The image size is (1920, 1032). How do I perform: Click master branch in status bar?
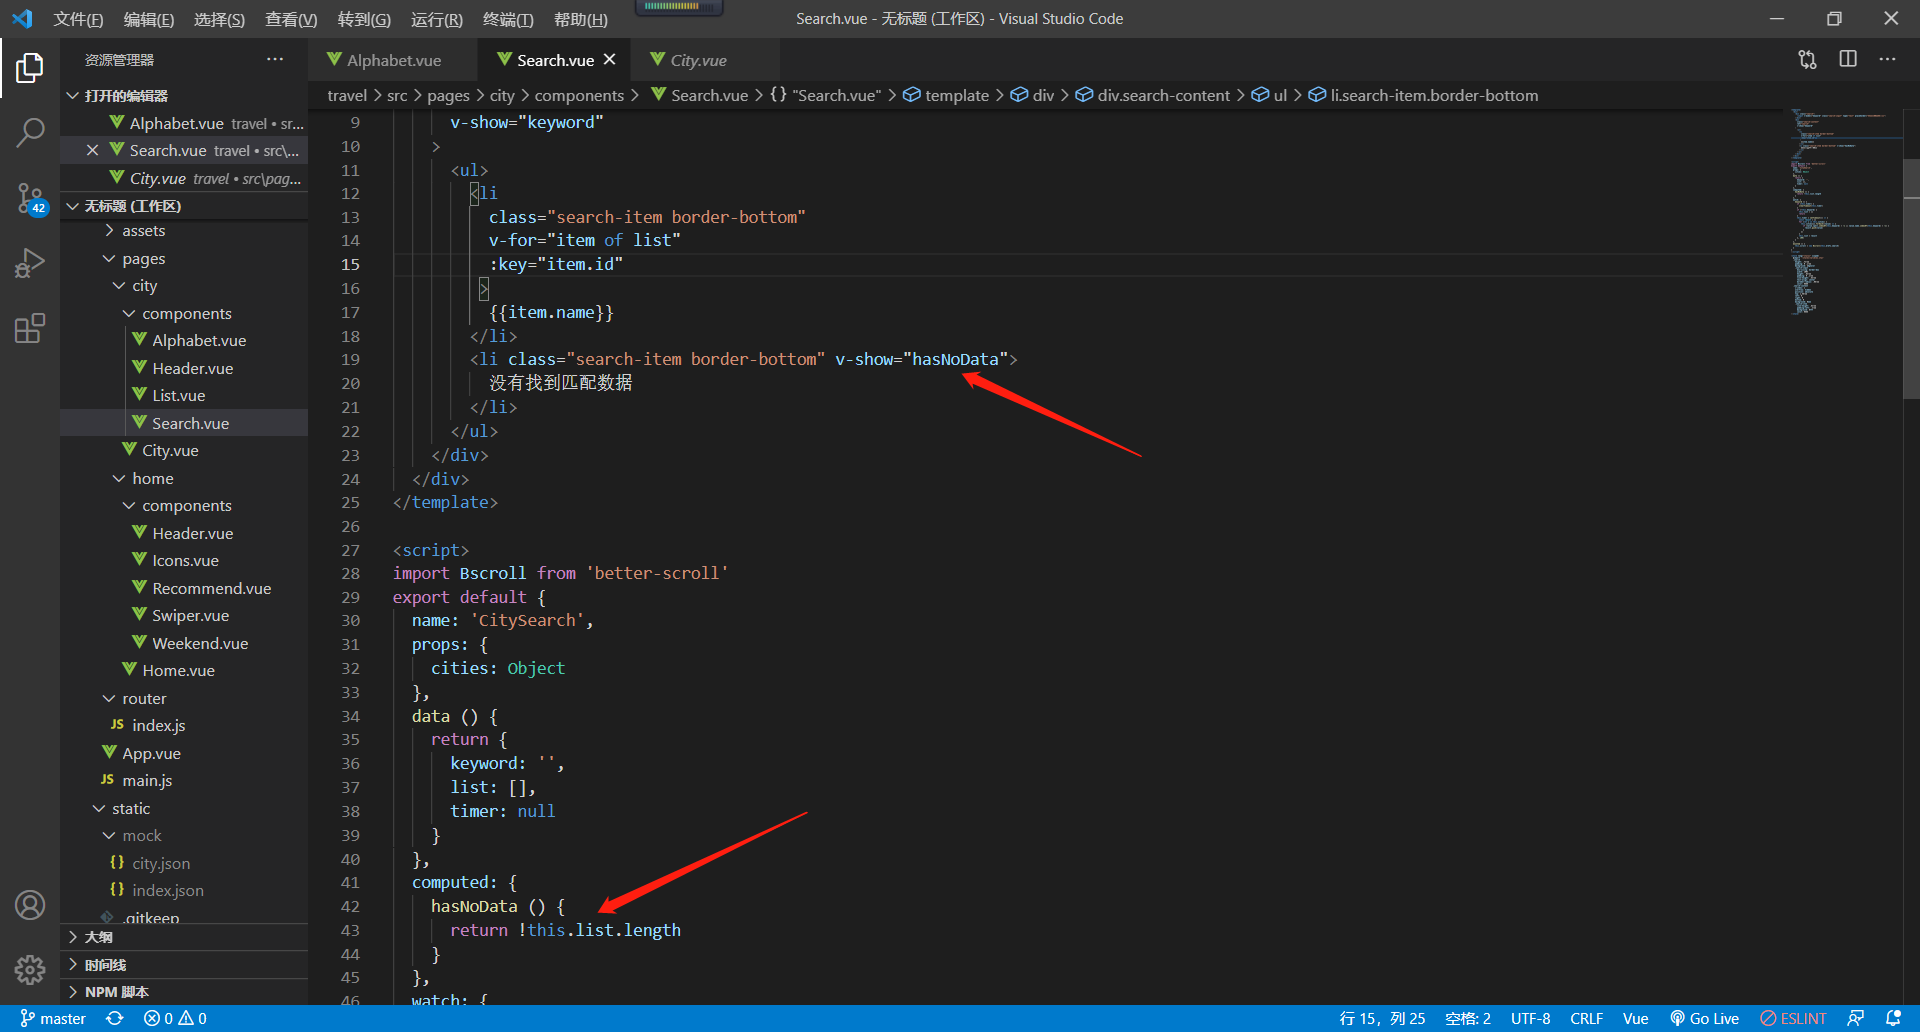(53, 1018)
